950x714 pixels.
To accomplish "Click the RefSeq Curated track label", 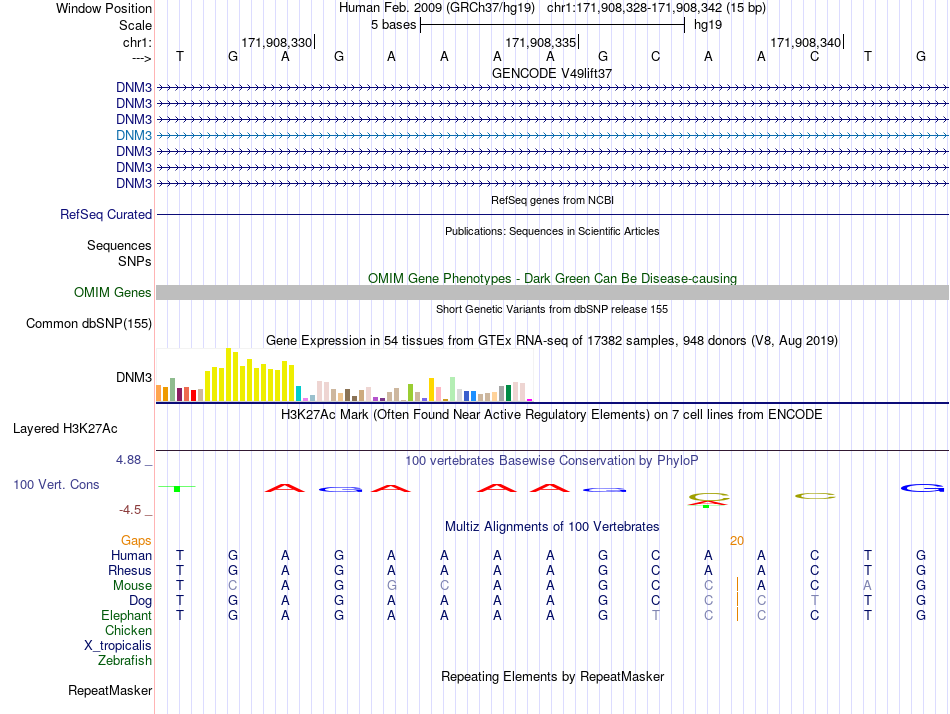I will [106, 215].
